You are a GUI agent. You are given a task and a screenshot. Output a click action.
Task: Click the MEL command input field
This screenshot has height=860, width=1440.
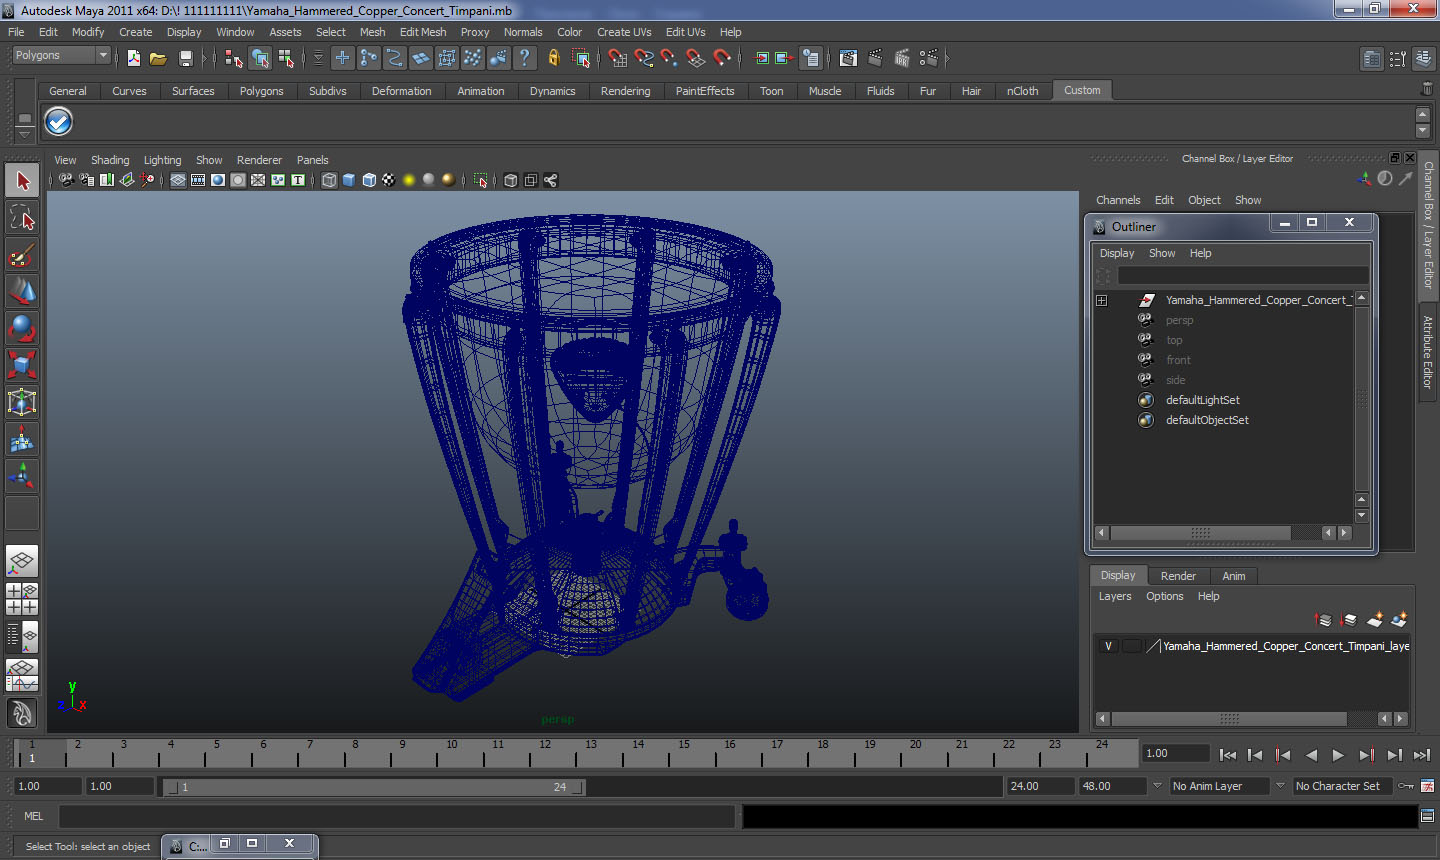point(397,817)
